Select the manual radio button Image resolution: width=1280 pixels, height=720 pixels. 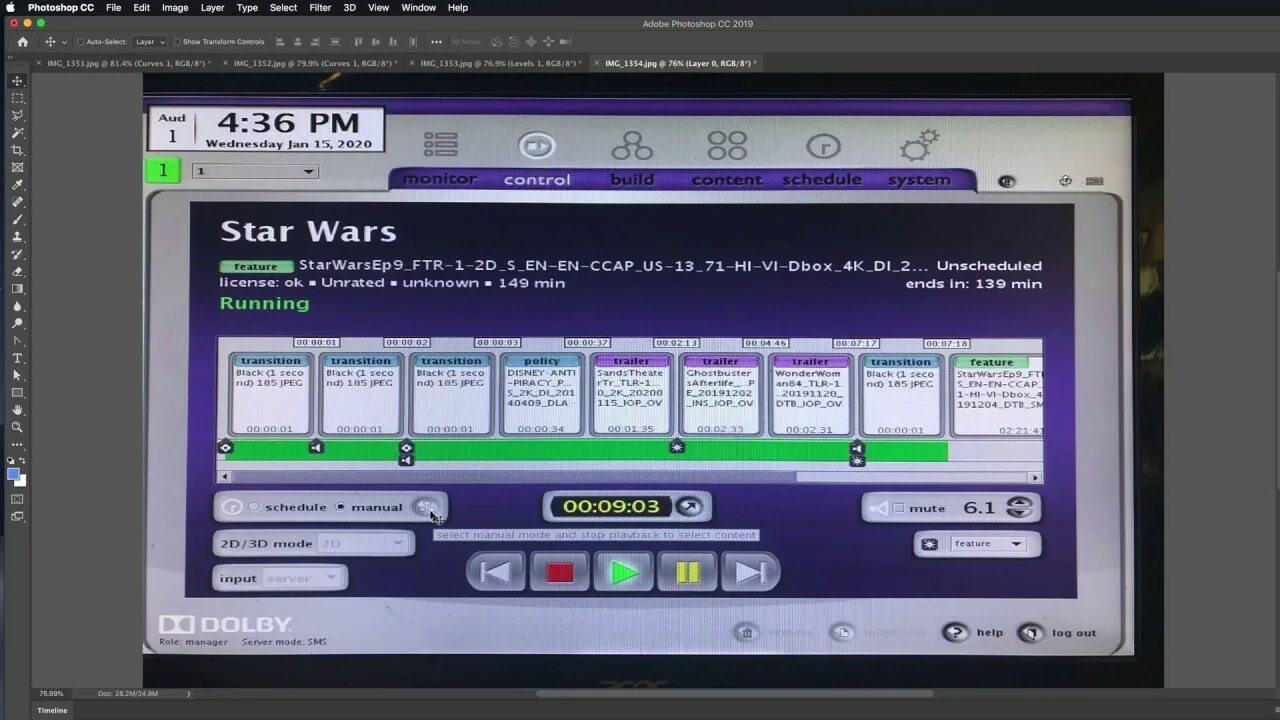click(341, 507)
